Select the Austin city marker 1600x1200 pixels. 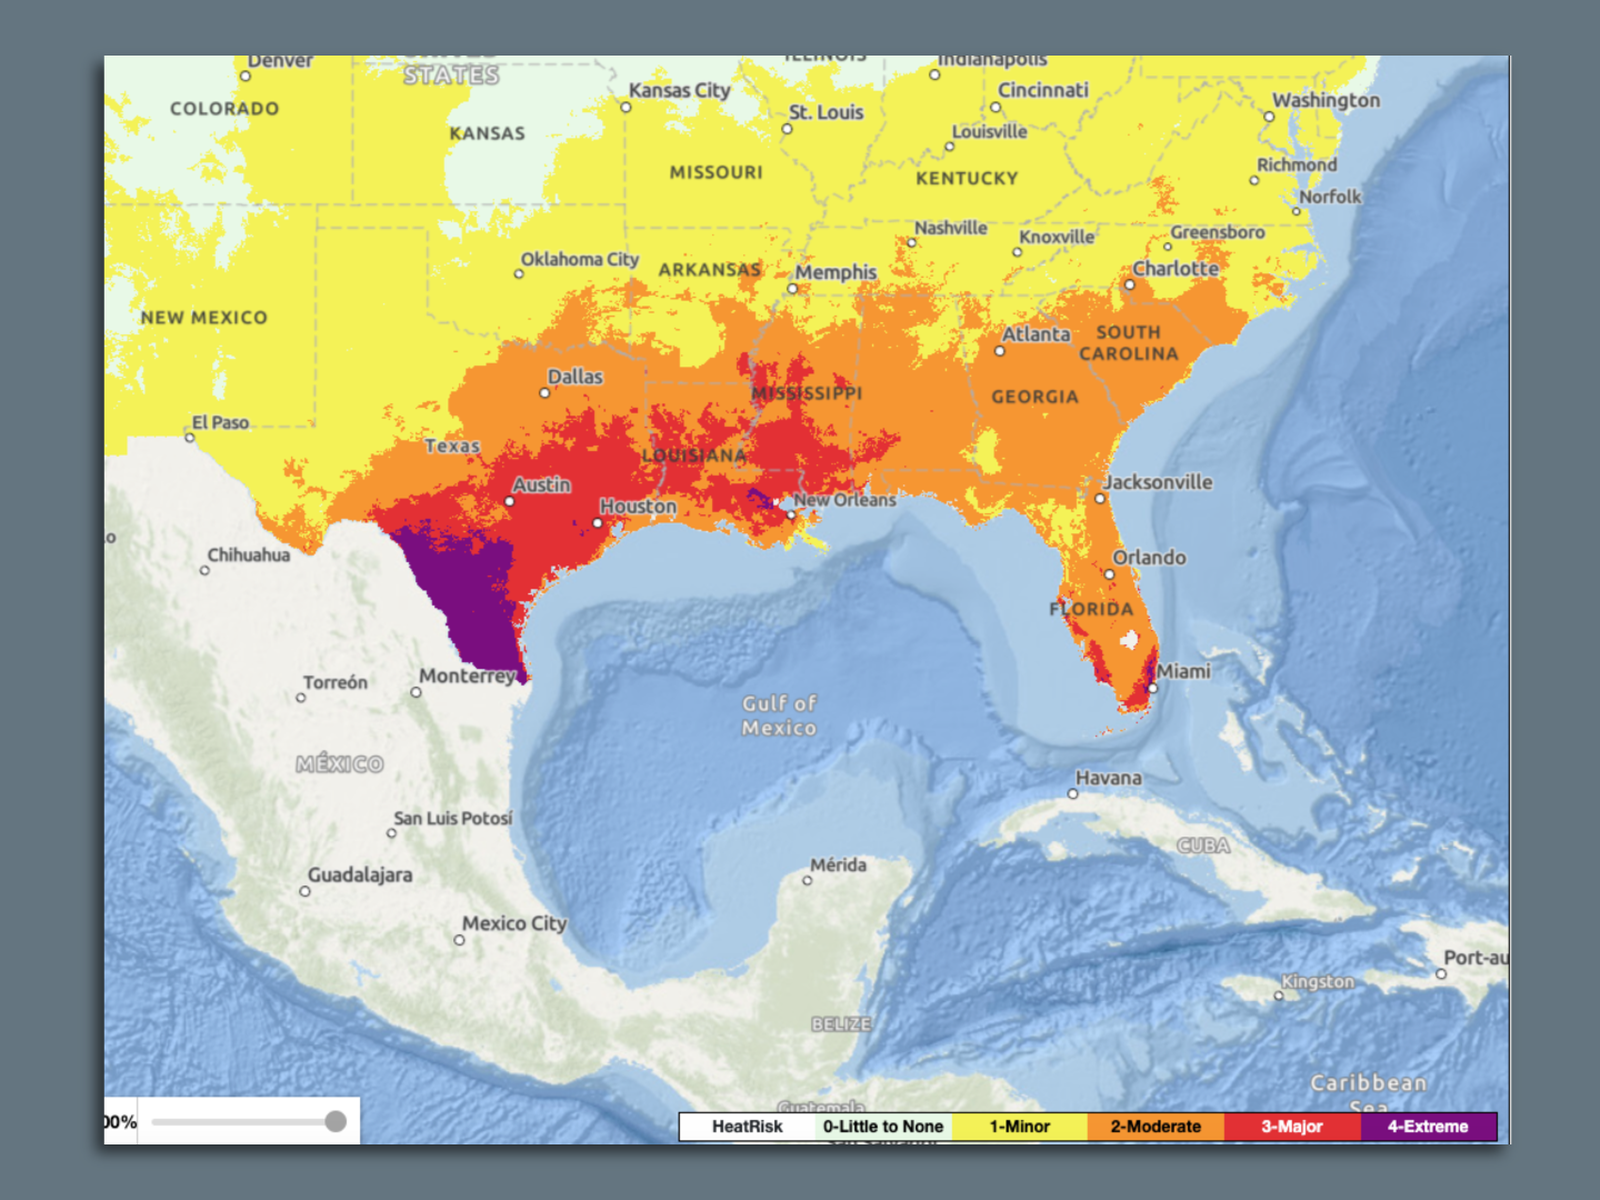[x=509, y=501]
